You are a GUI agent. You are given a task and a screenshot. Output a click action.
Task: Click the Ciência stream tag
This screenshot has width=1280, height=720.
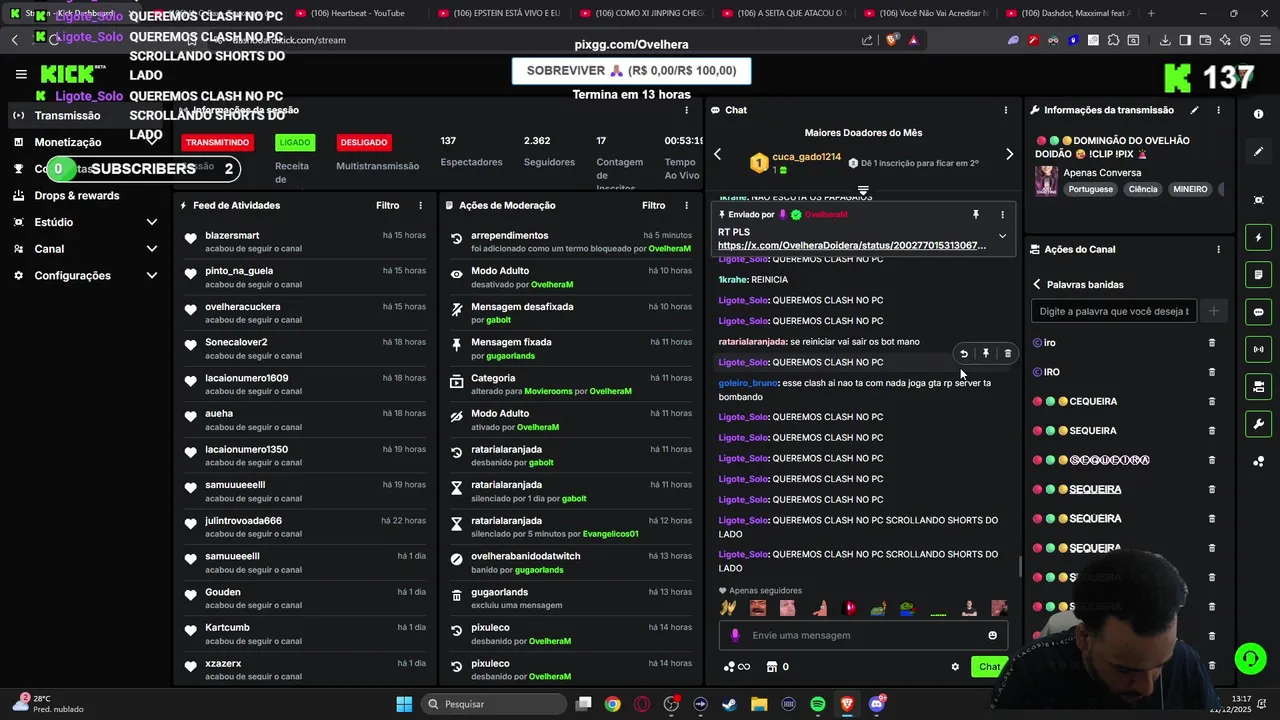click(x=1143, y=189)
